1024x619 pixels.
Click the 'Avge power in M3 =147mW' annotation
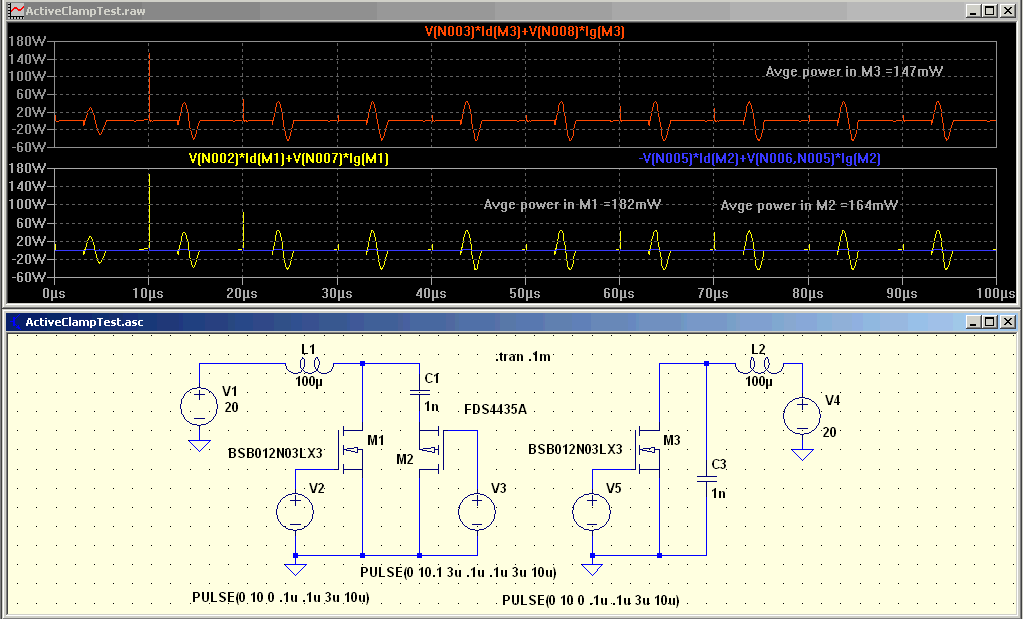coord(854,71)
